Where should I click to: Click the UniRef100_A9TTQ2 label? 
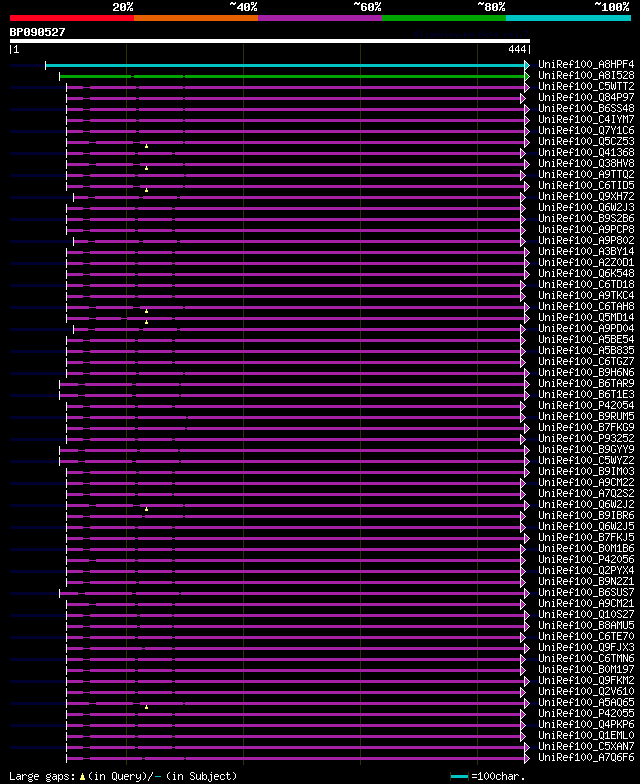[x=586, y=174]
